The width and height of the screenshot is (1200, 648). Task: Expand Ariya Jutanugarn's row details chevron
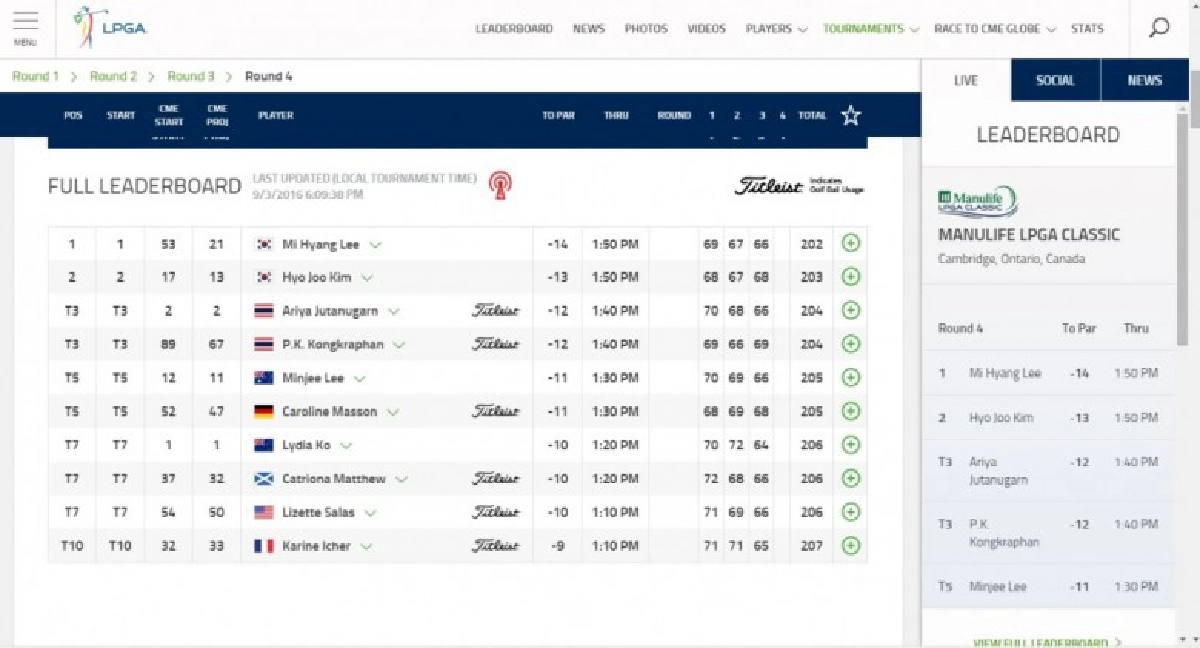[x=394, y=311]
